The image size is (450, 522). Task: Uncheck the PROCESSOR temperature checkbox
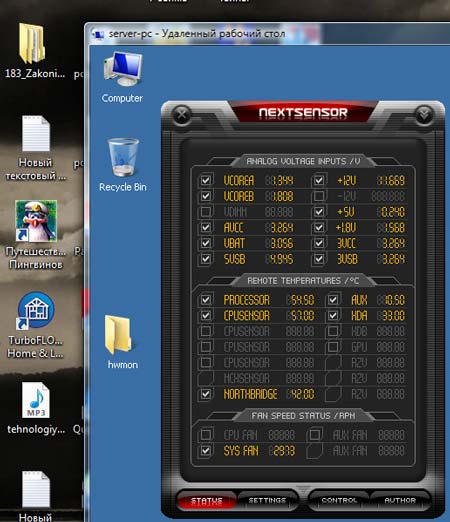pyautogui.click(x=206, y=300)
